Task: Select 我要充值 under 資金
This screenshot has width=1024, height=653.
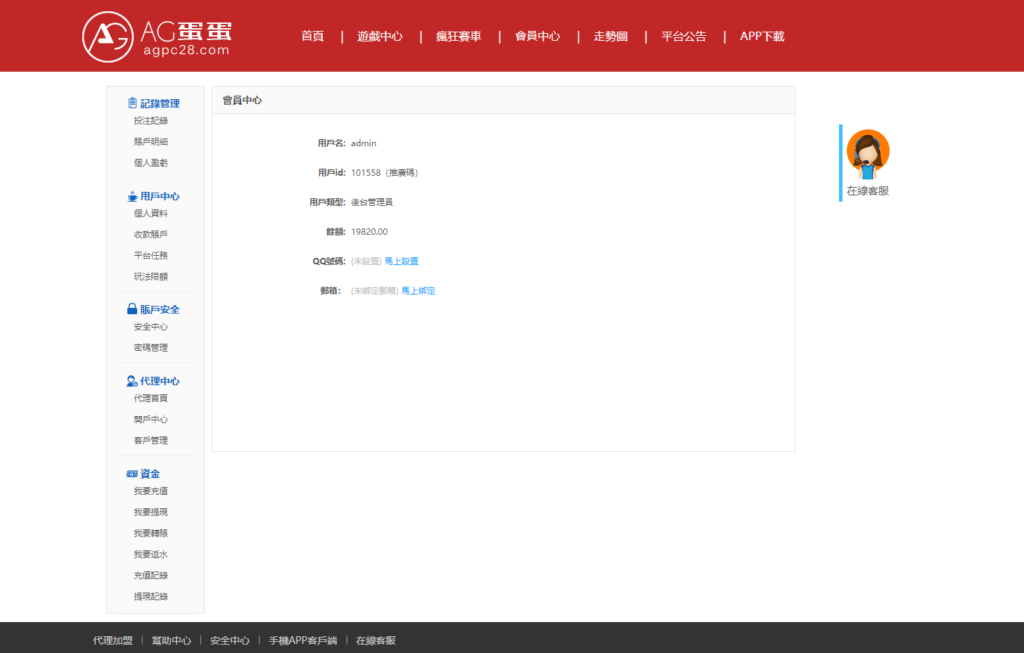Action: (x=151, y=491)
